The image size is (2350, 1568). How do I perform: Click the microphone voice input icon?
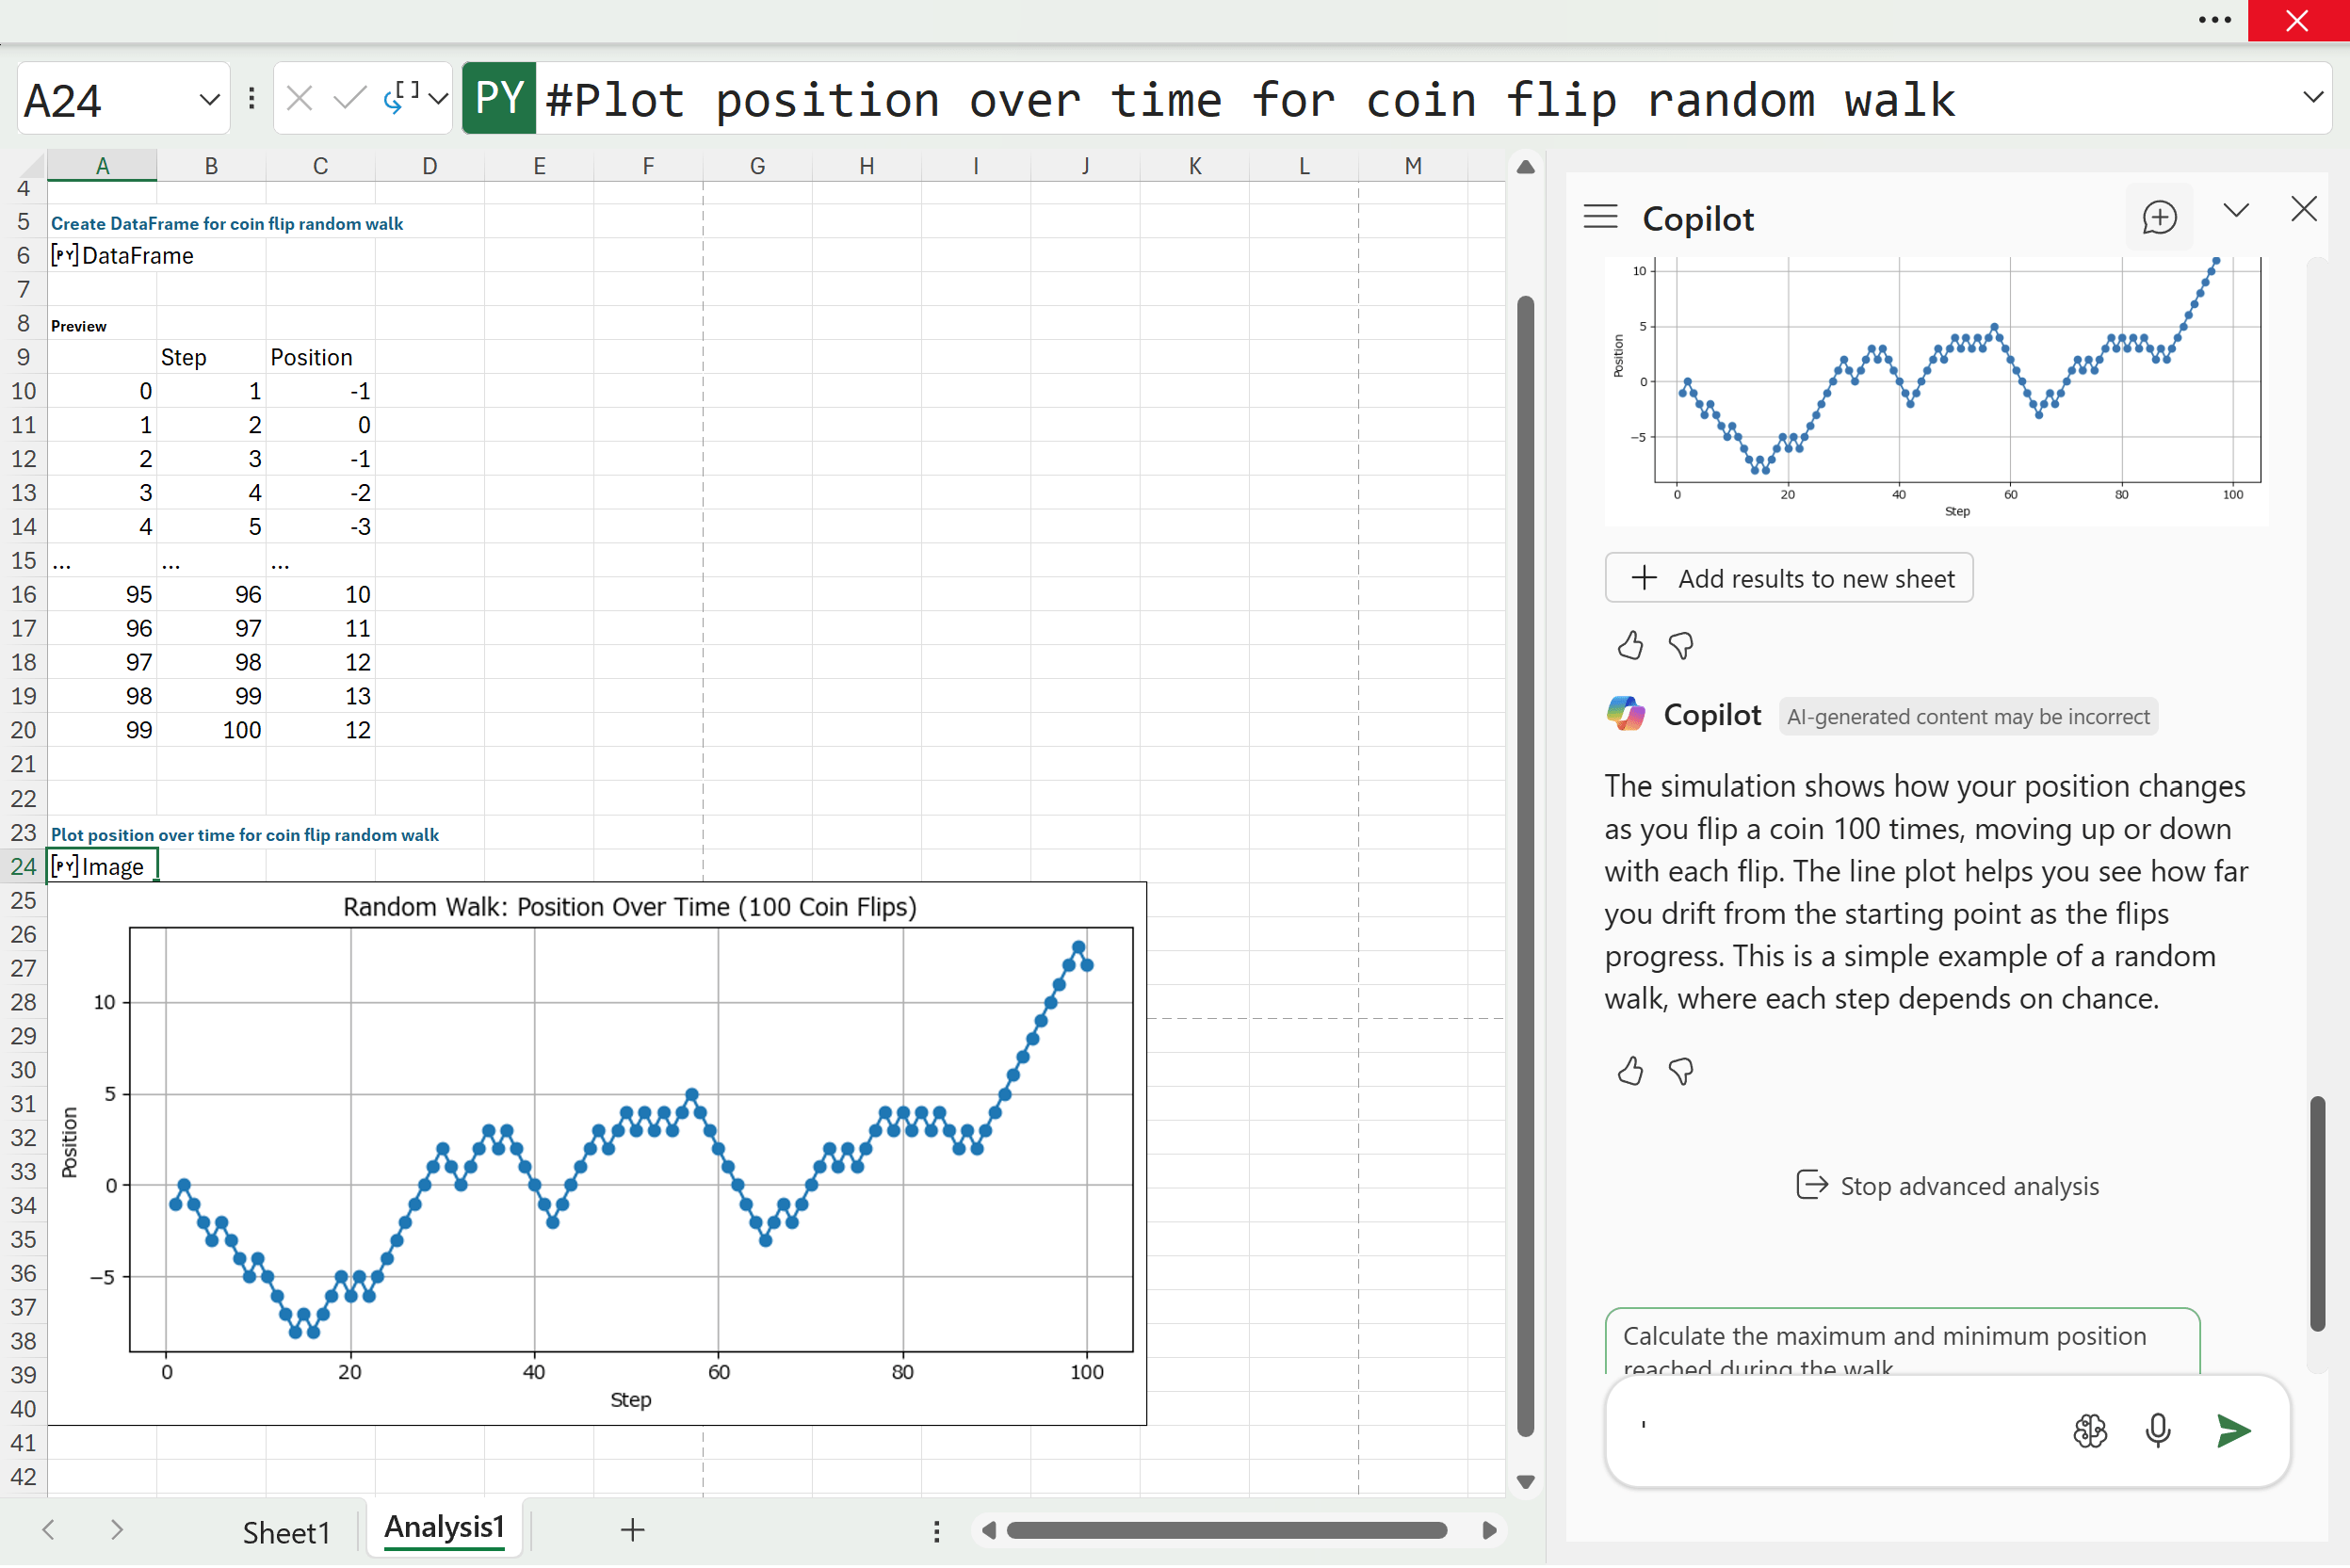(2157, 1431)
